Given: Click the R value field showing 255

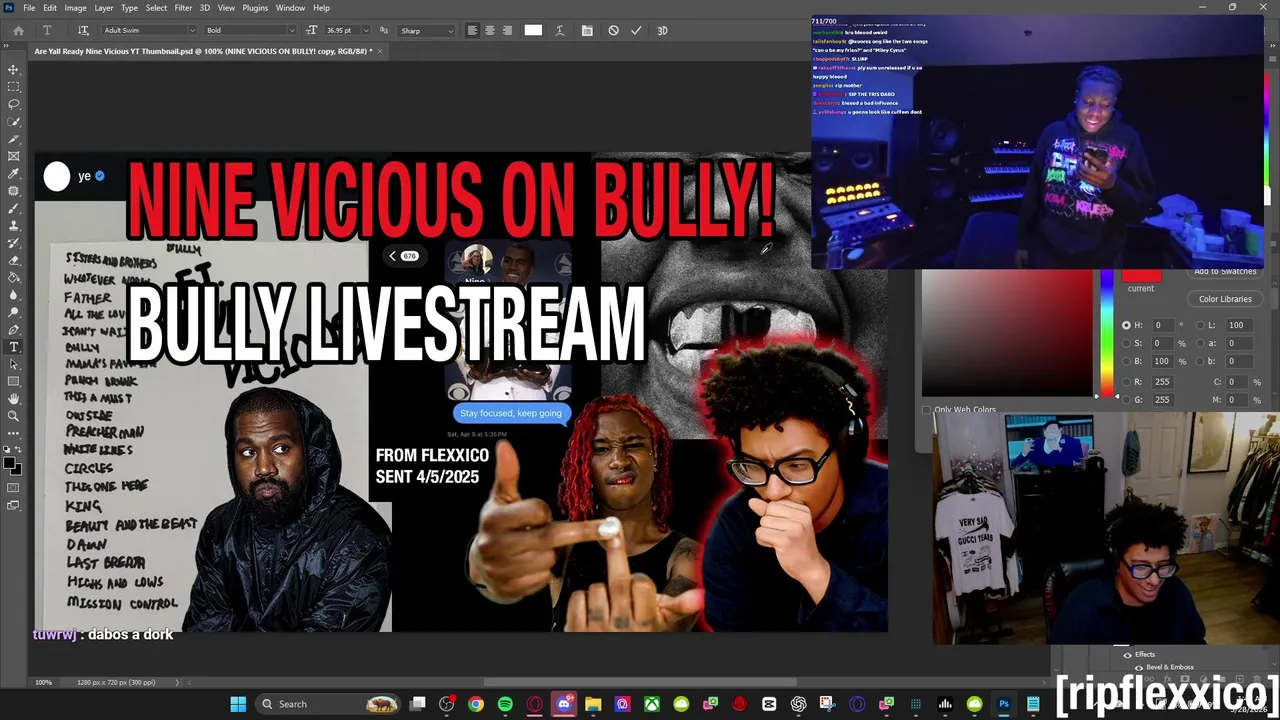Looking at the screenshot, I should point(1161,382).
